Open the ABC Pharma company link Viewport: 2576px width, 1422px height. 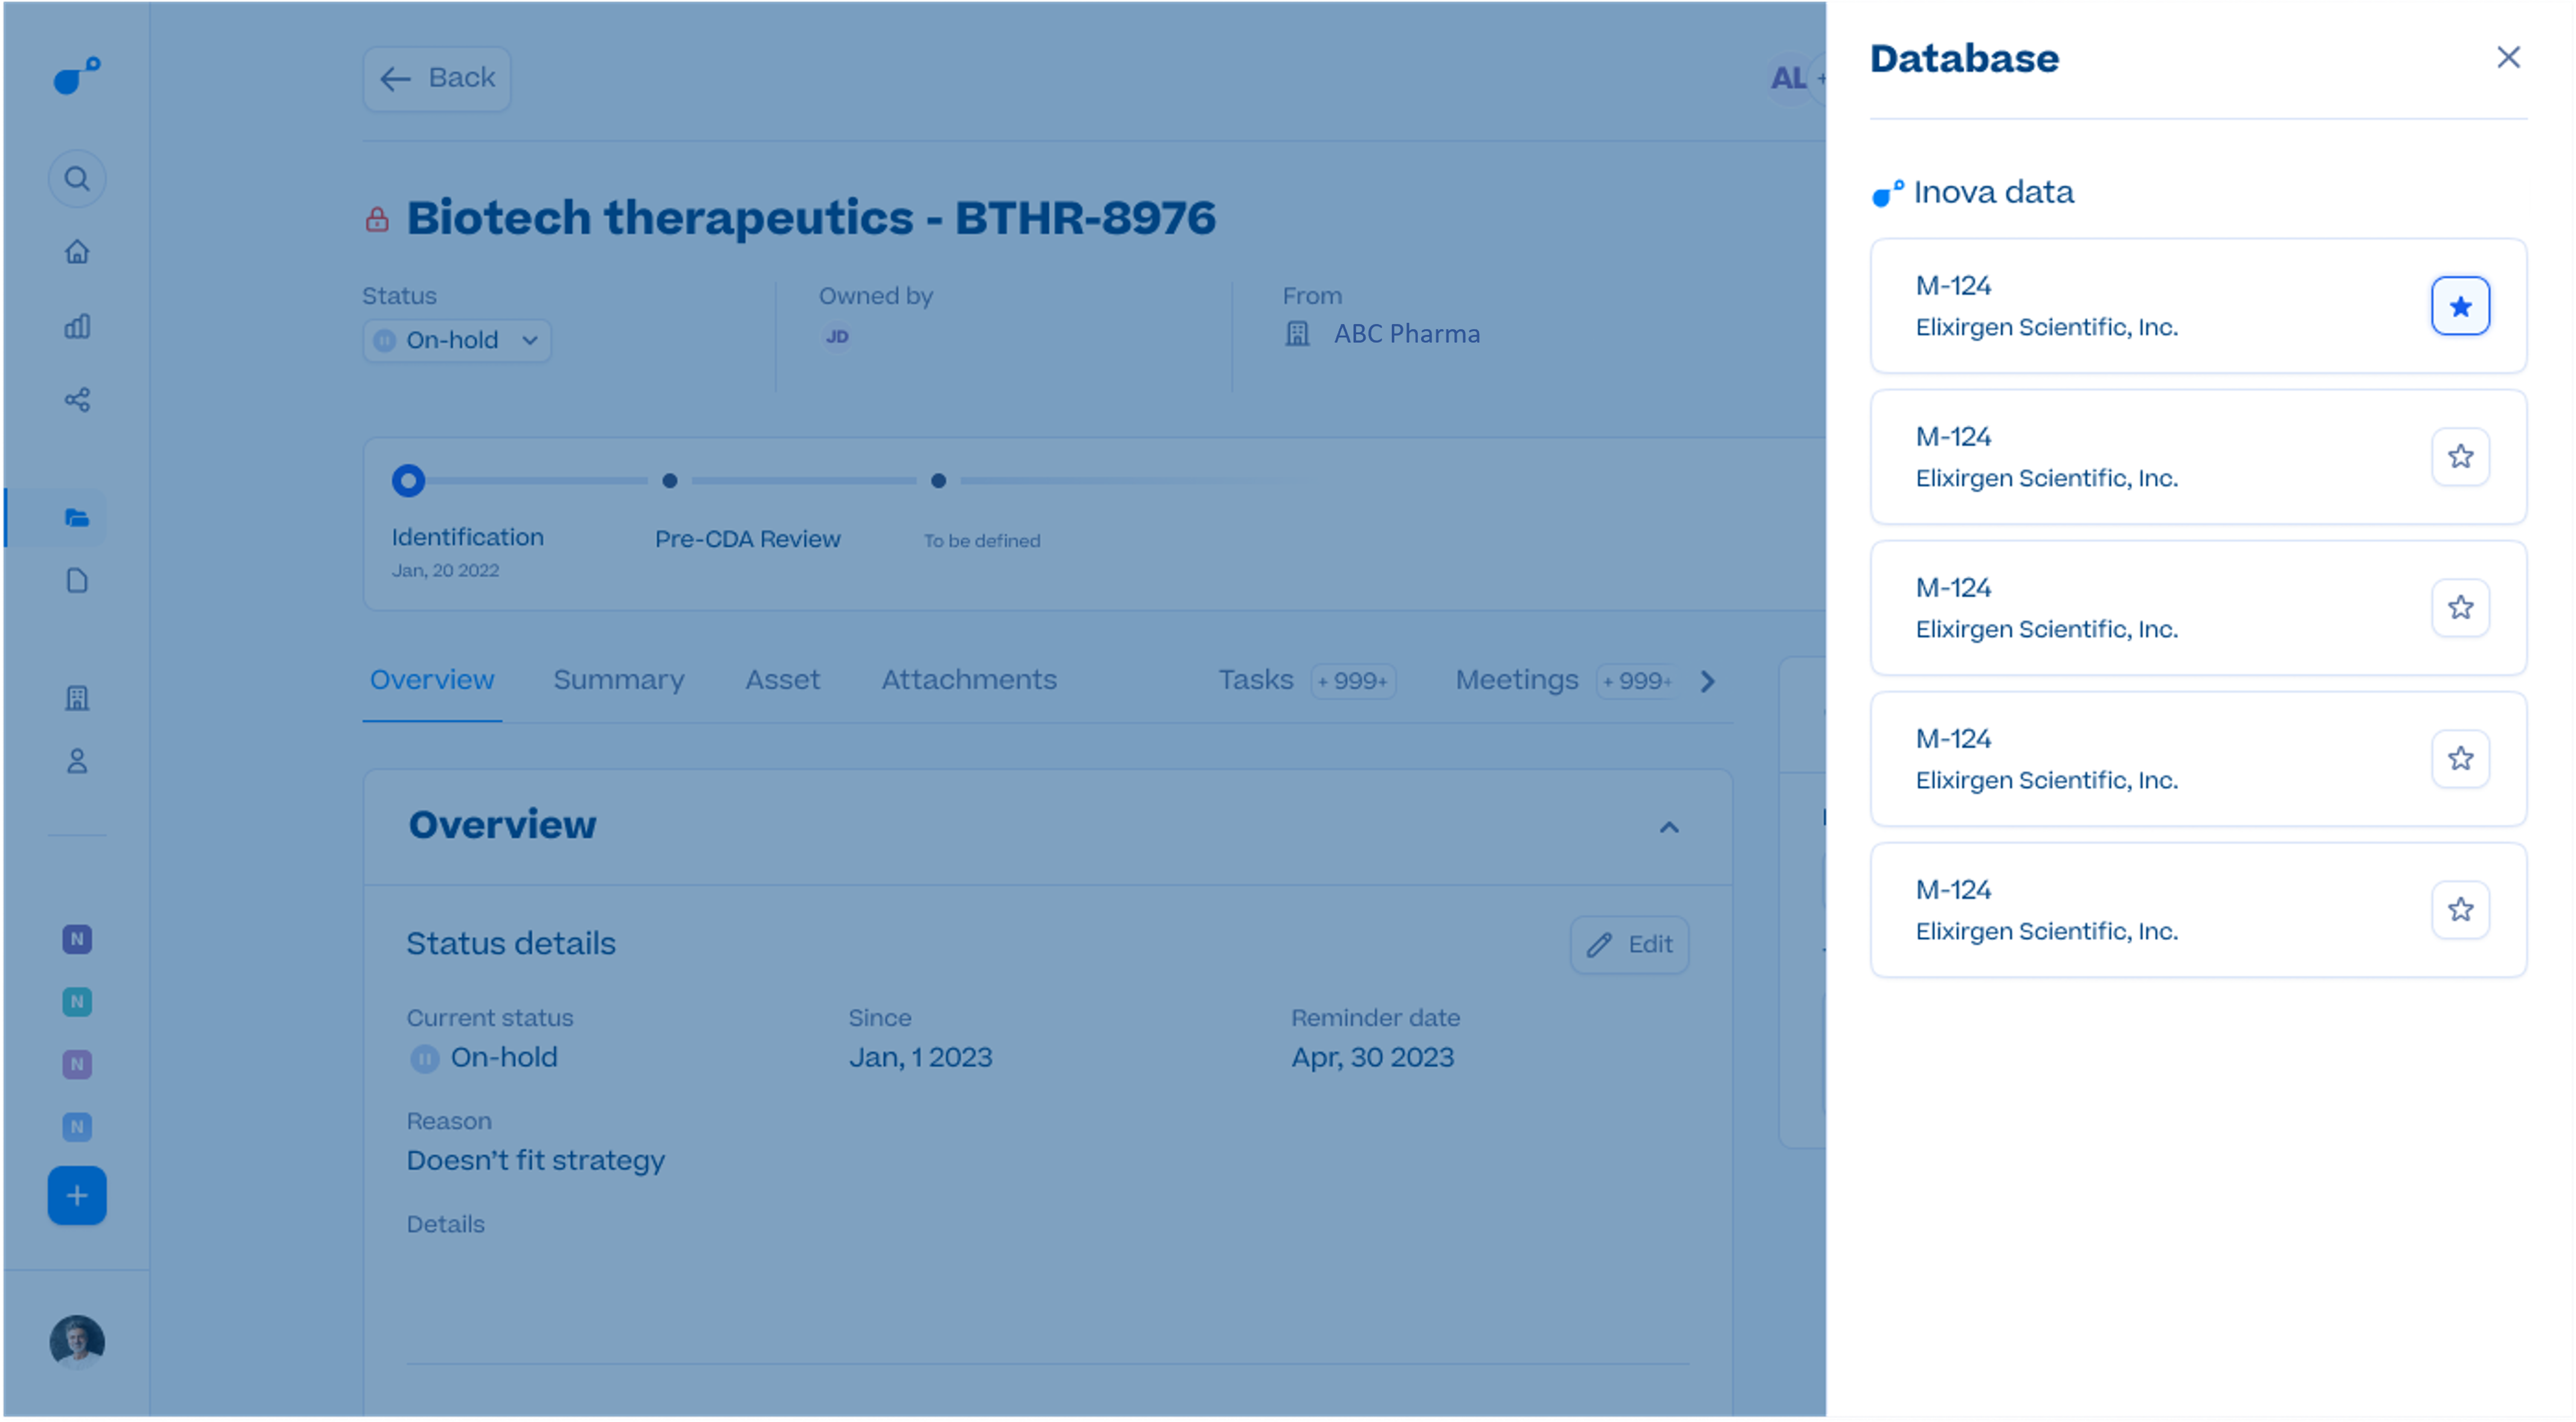[1406, 334]
